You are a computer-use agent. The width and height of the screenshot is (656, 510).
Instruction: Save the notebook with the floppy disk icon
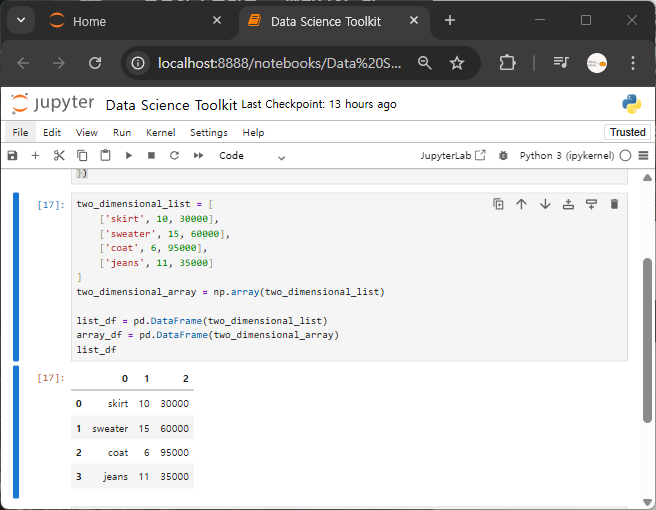pyautogui.click(x=13, y=156)
